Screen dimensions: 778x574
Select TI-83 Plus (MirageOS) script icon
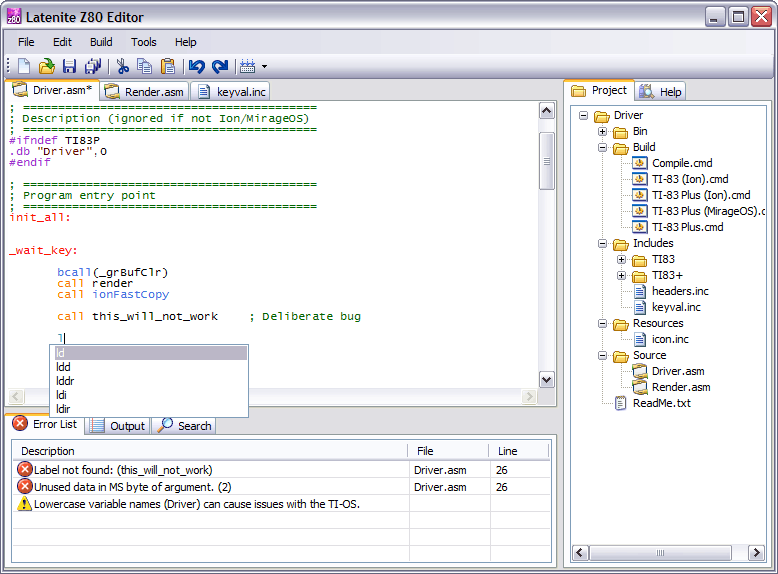point(640,211)
